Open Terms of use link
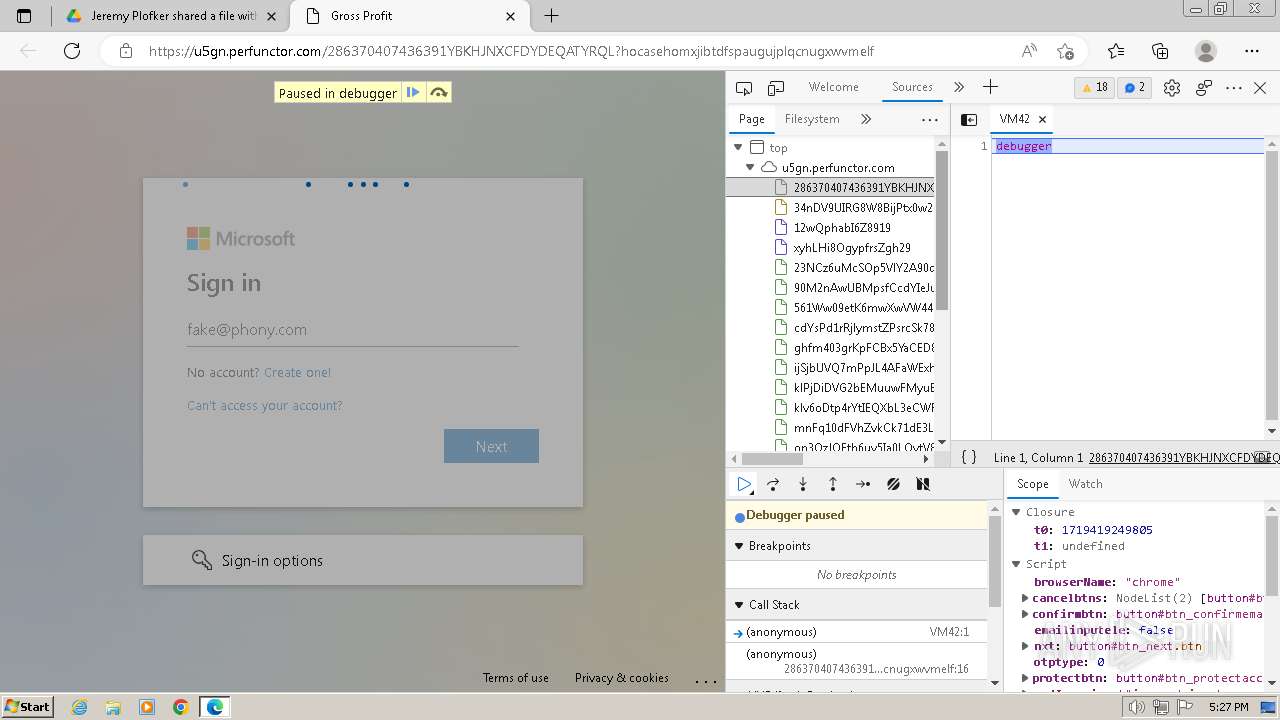Viewport: 1280px width, 720px height. coord(516,678)
